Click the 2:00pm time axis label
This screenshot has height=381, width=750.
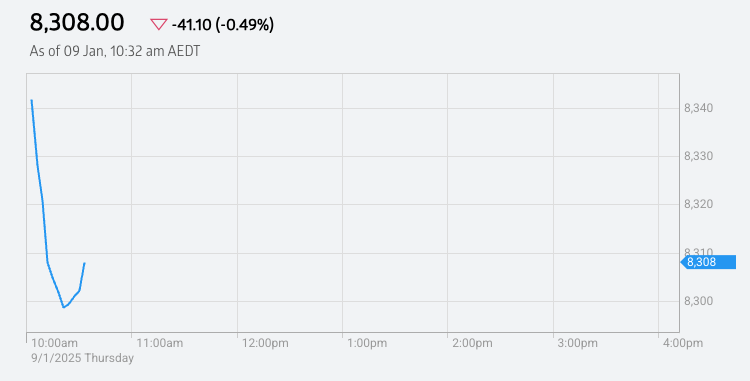[473, 343]
